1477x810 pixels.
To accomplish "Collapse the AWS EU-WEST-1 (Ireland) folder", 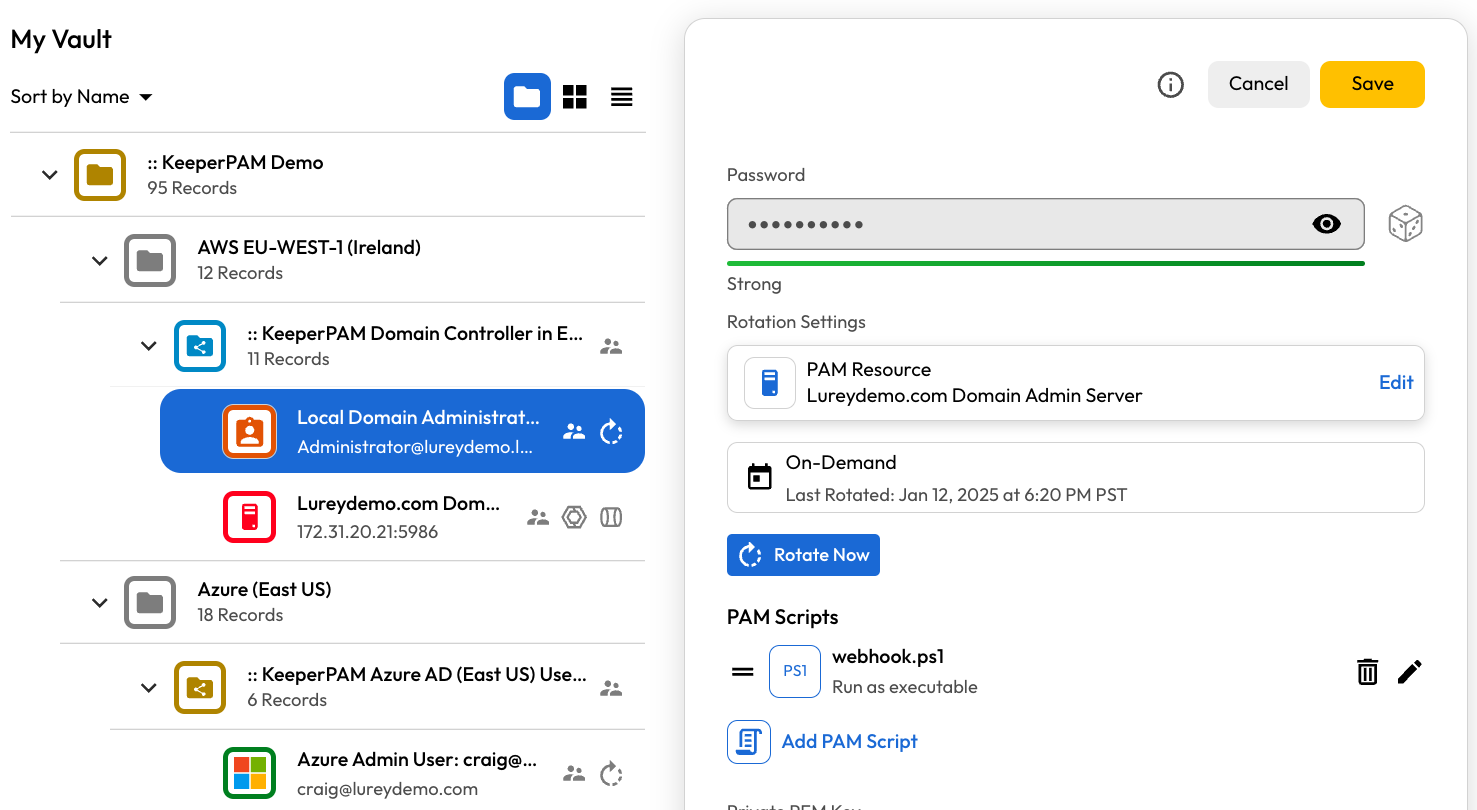I will (99, 261).
